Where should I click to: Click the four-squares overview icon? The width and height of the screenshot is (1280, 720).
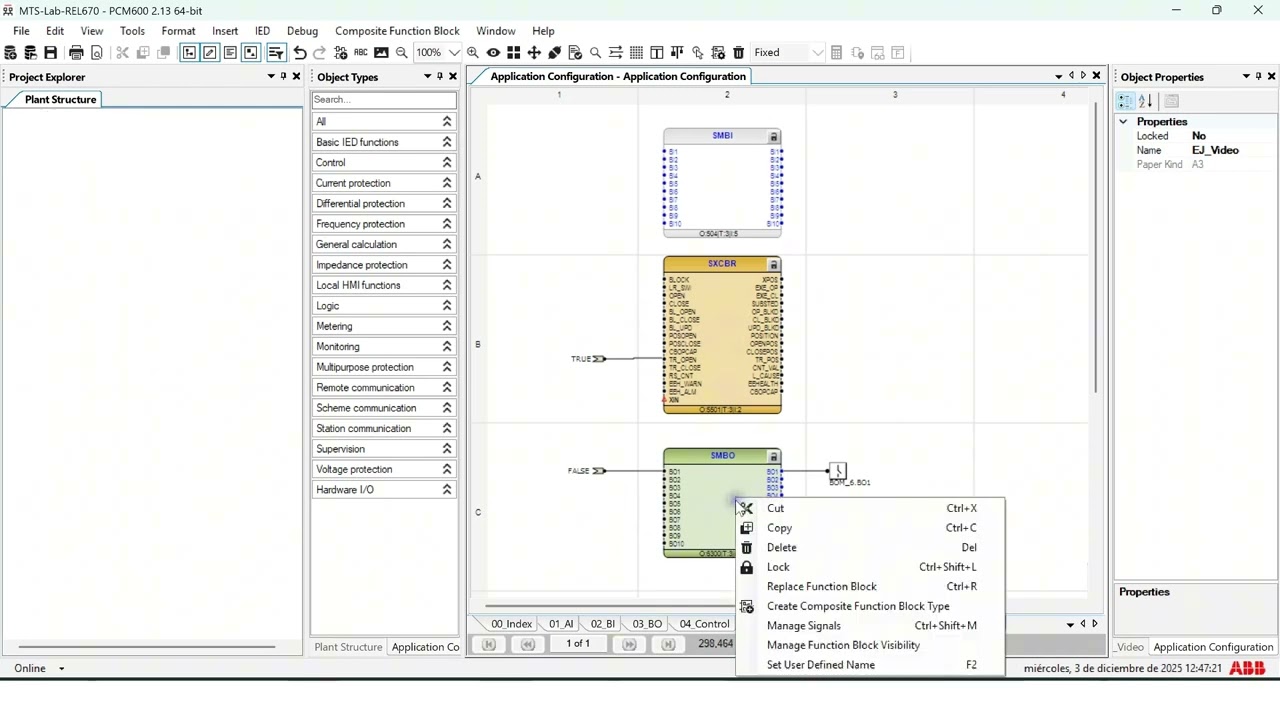tap(514, 53)
